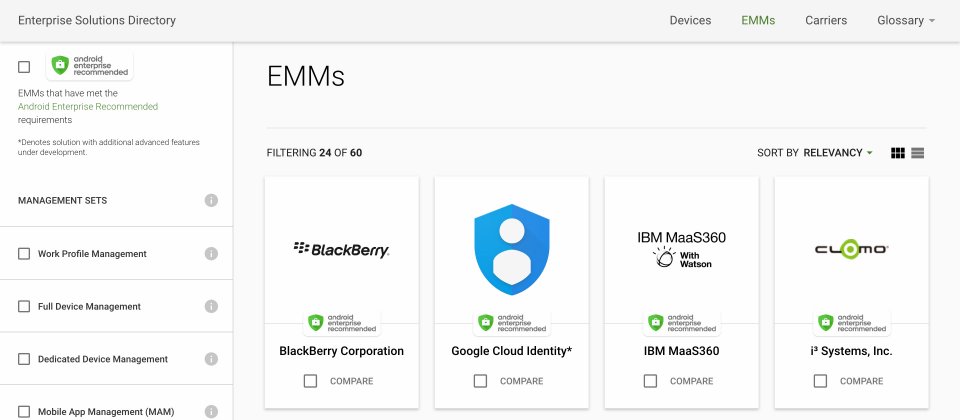Follow the Android Enterprise Recommended link

[88, 107]
